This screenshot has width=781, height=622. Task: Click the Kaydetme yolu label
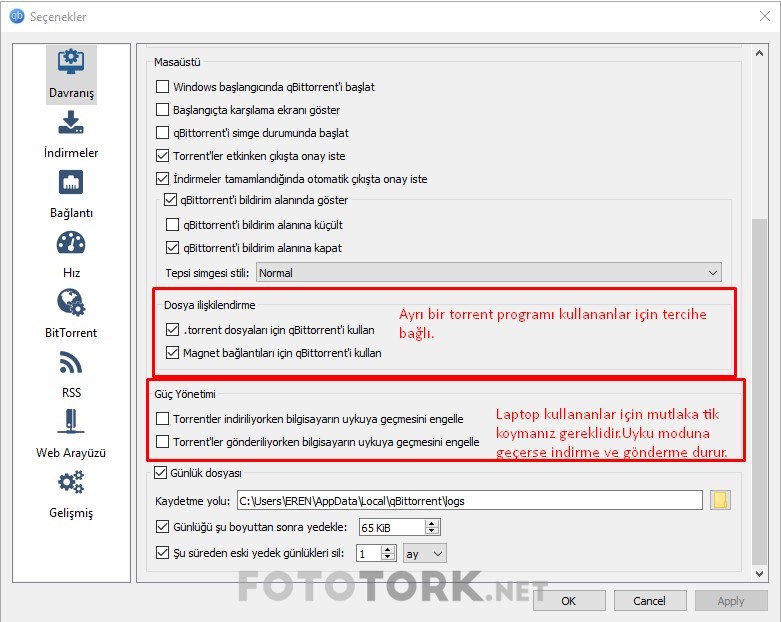(x=193, y=501)
